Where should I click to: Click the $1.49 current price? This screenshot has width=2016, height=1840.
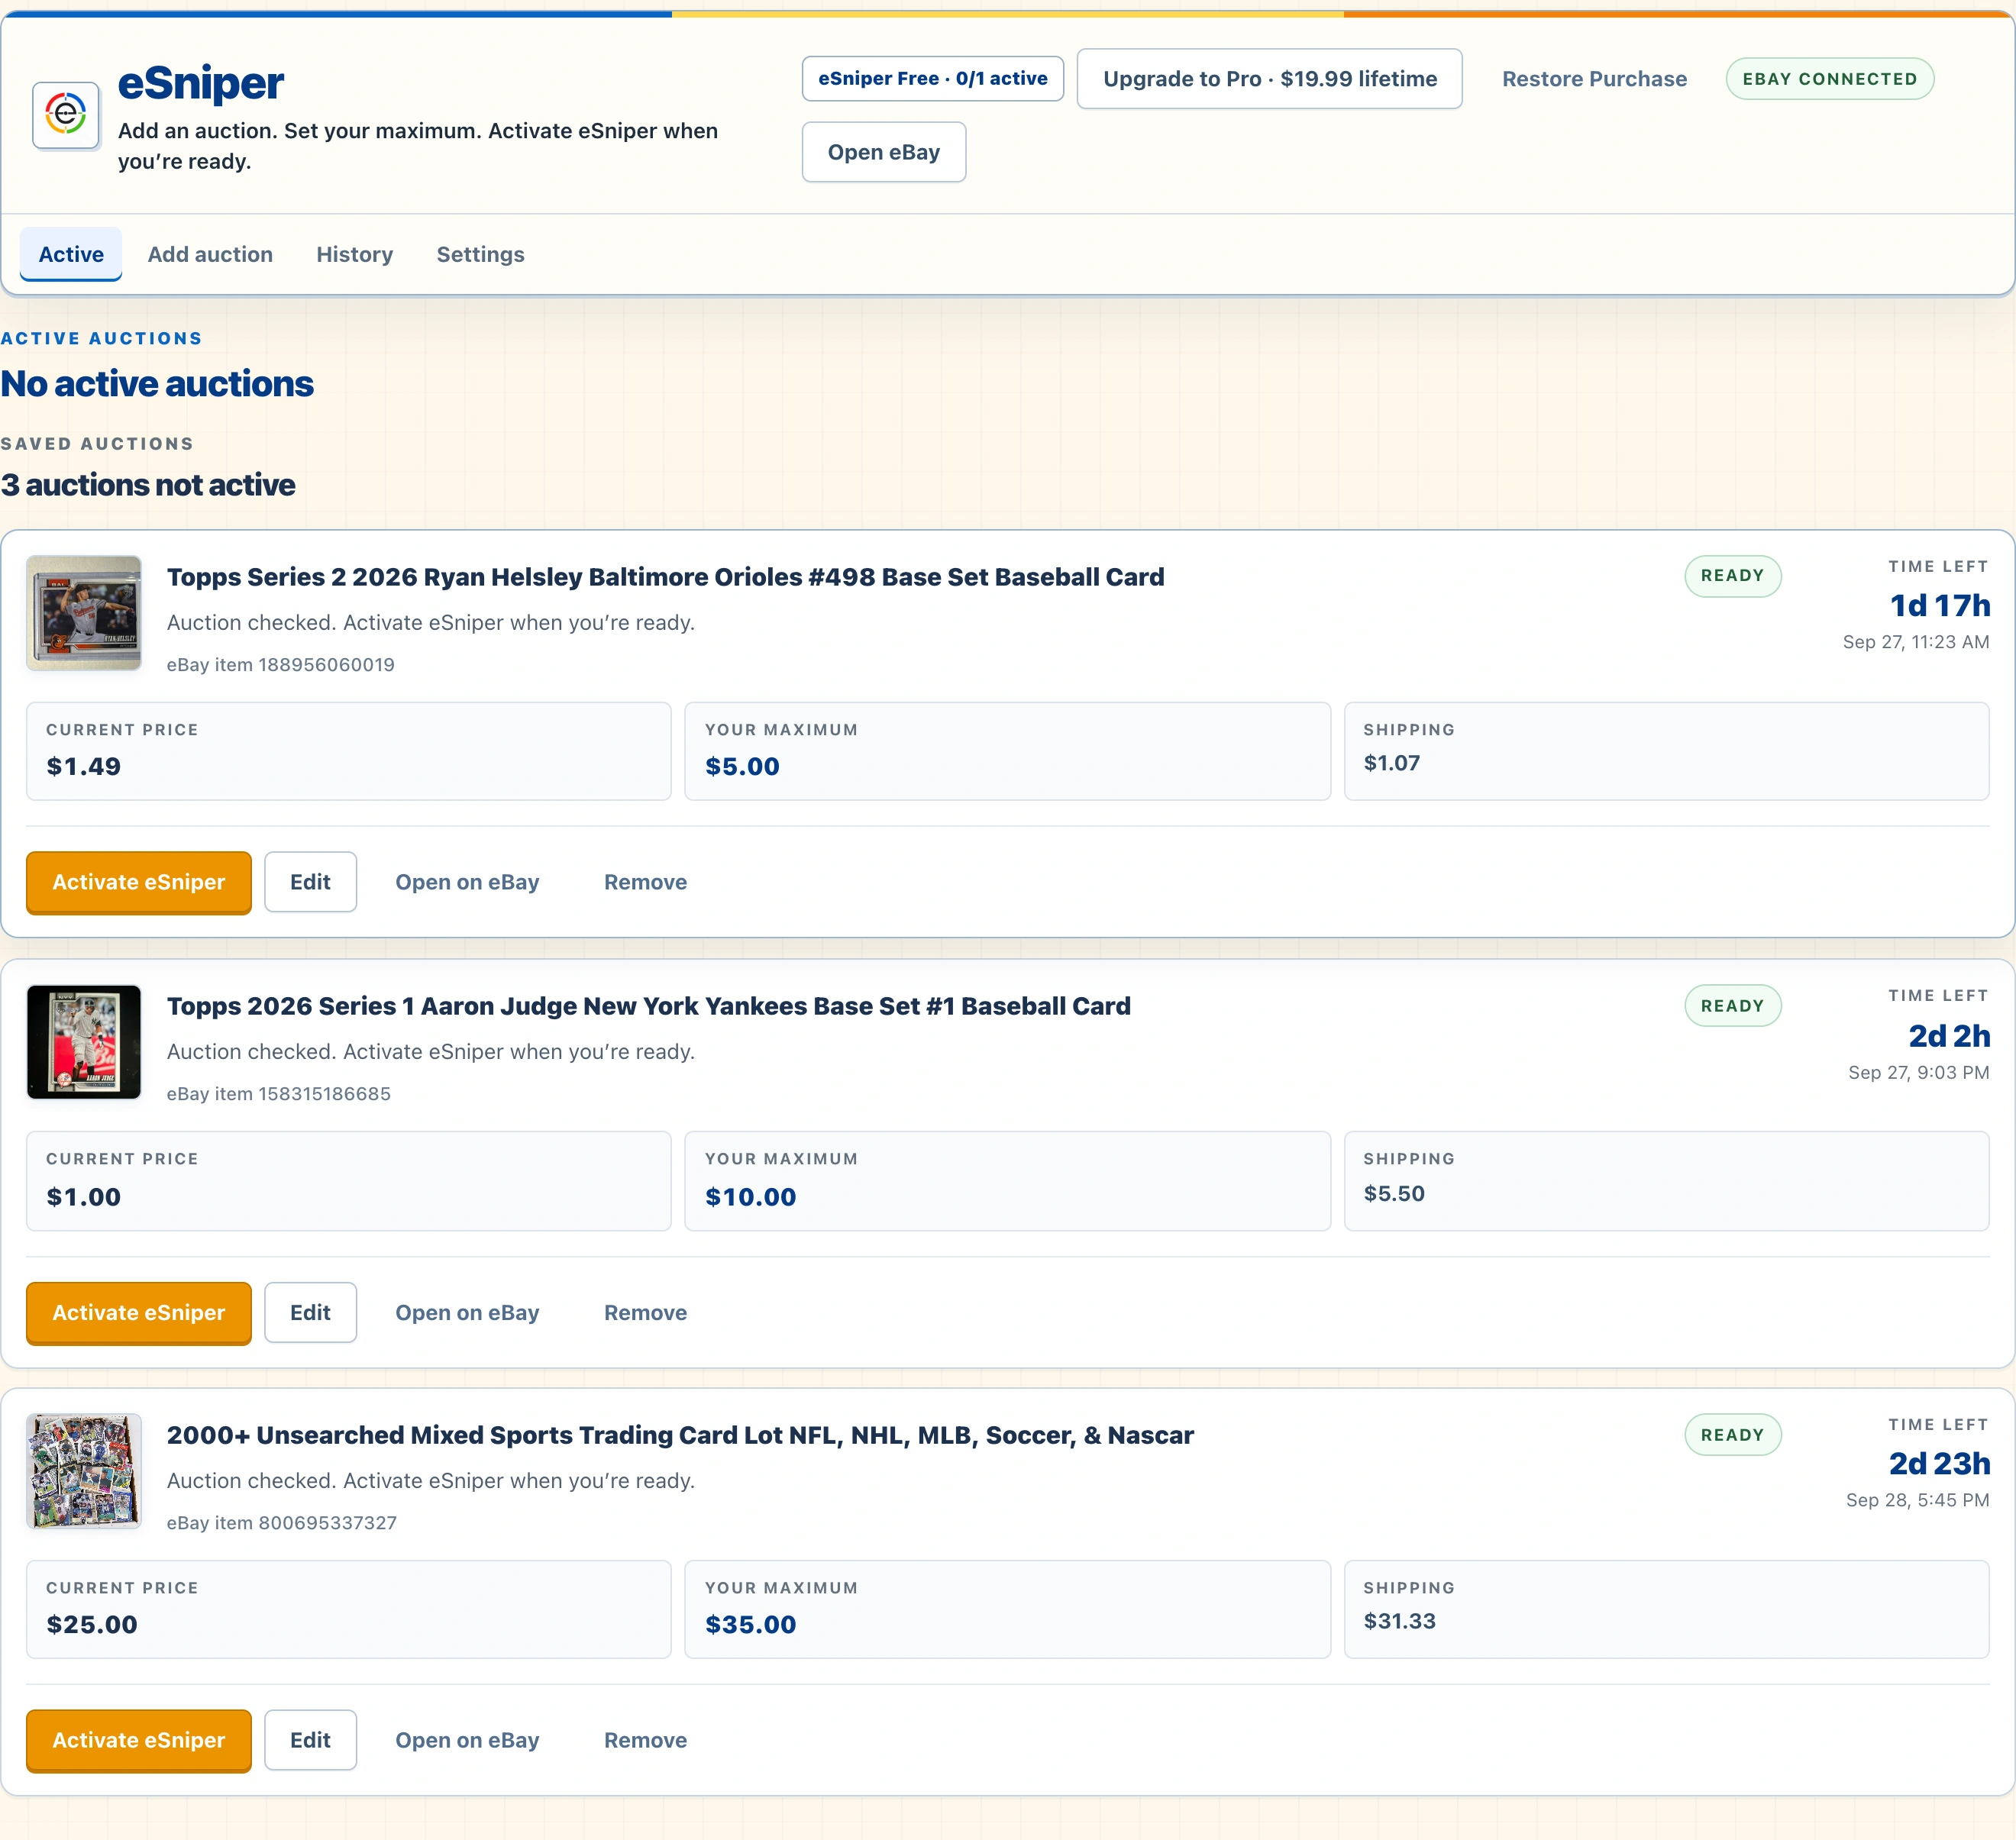(x=84, y=767)
